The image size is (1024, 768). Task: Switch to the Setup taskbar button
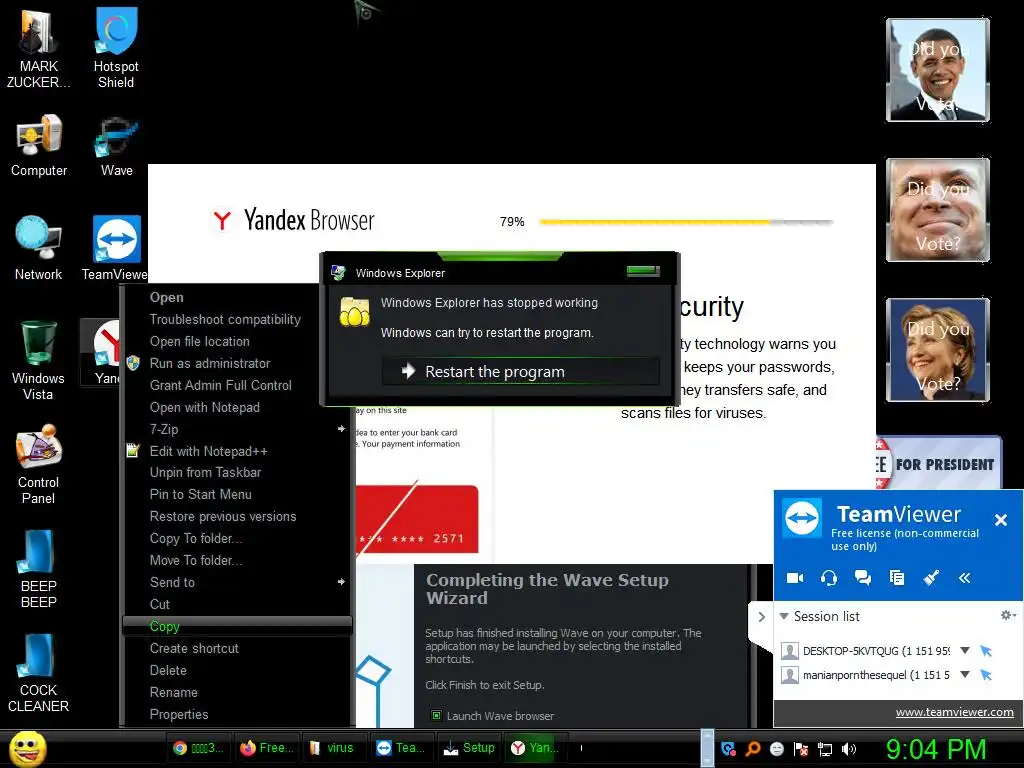point(469,748)
